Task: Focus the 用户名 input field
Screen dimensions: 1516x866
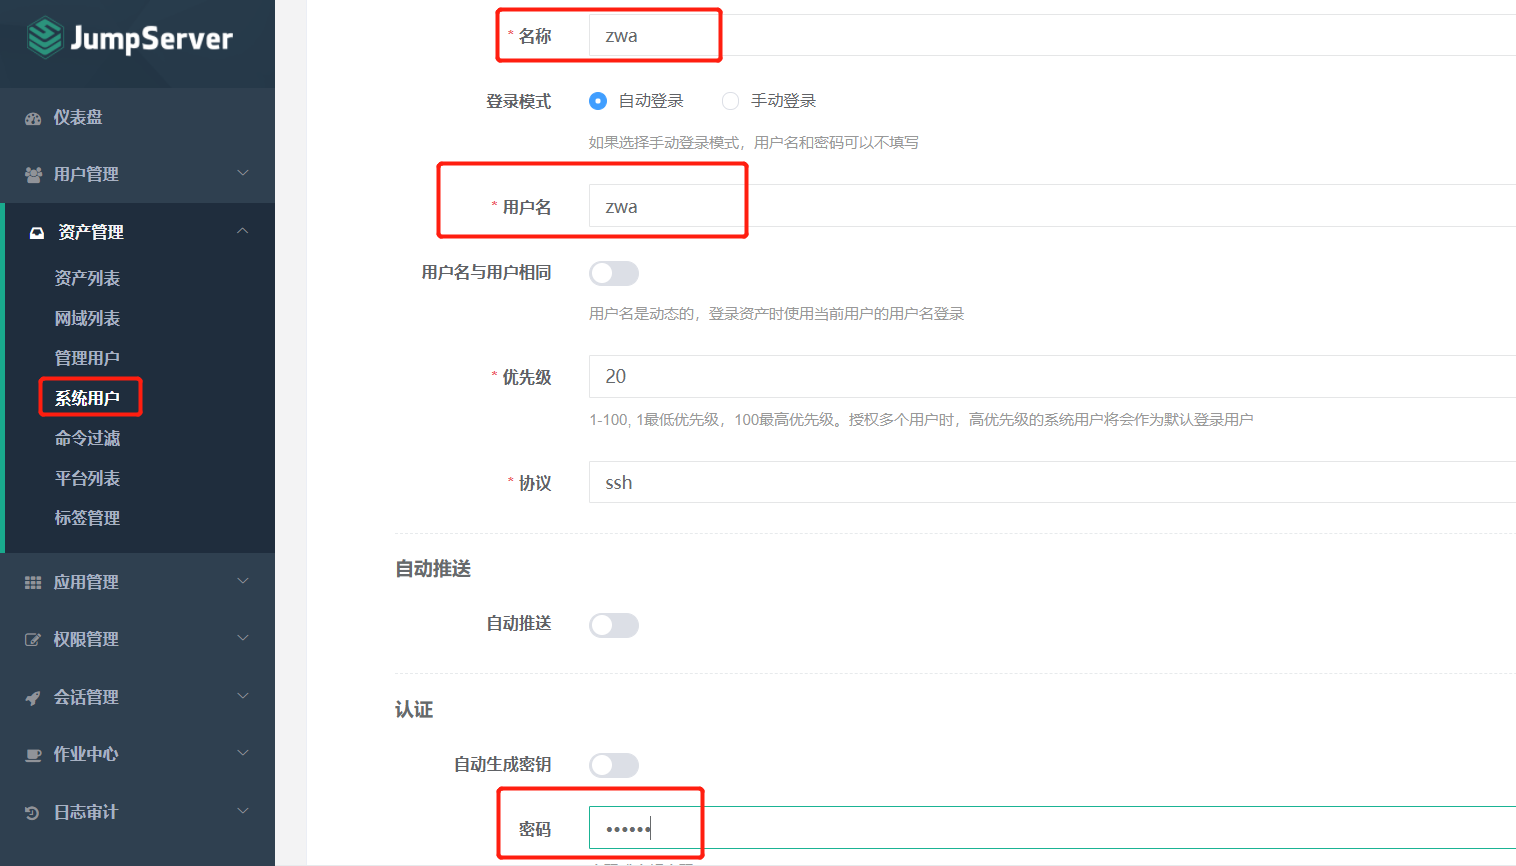Action: [x=1052, y=206]
